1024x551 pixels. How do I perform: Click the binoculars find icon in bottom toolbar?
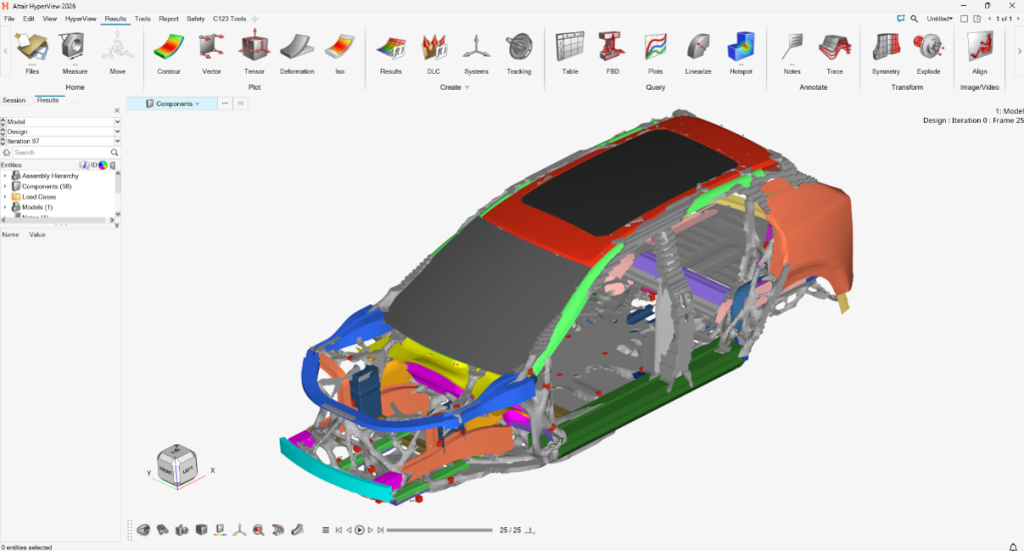click(x=163, y=530)
